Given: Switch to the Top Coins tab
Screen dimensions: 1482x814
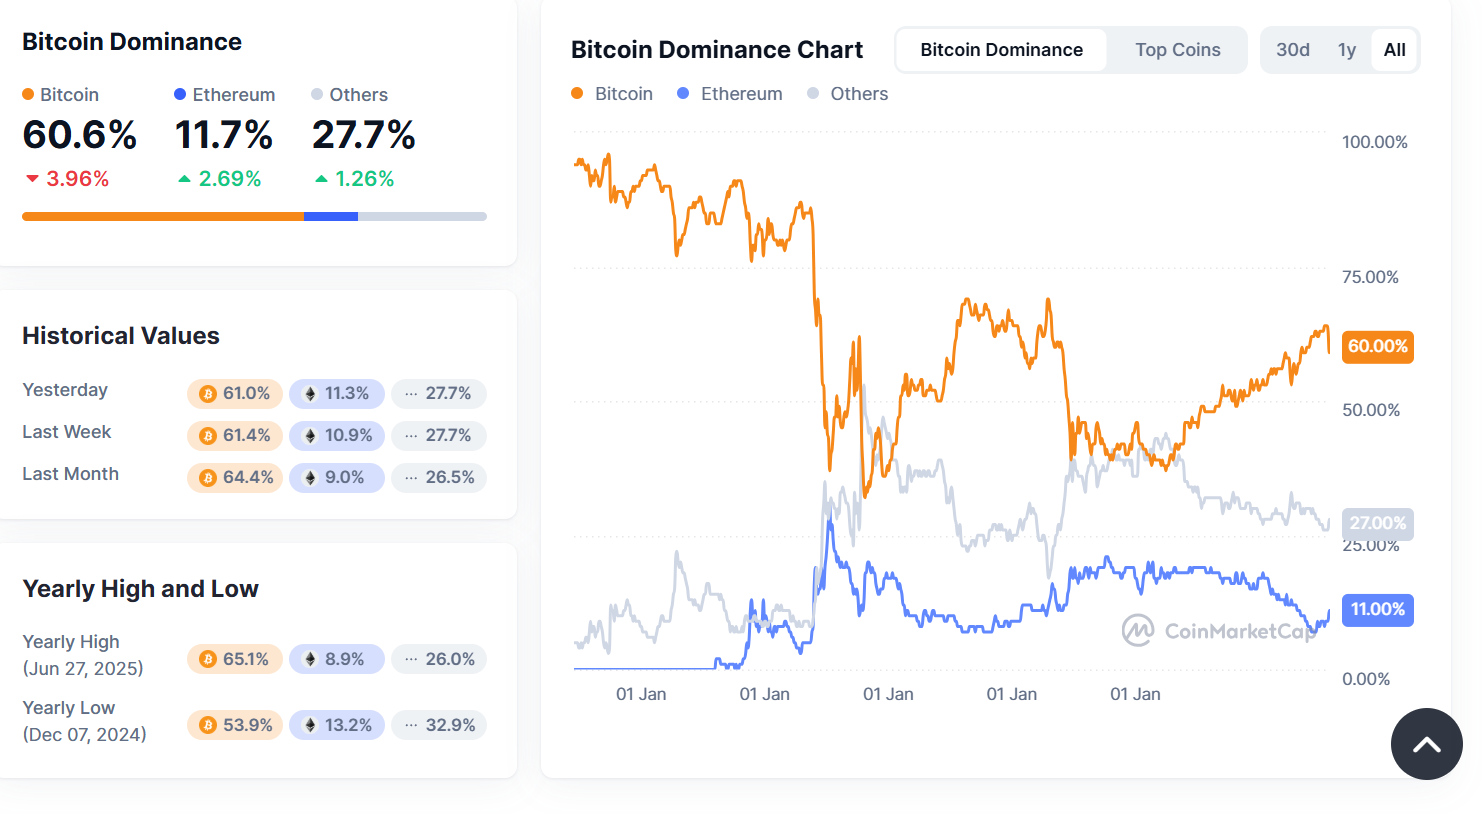Looking at the screenshot, I should (x=1177, y=50).
